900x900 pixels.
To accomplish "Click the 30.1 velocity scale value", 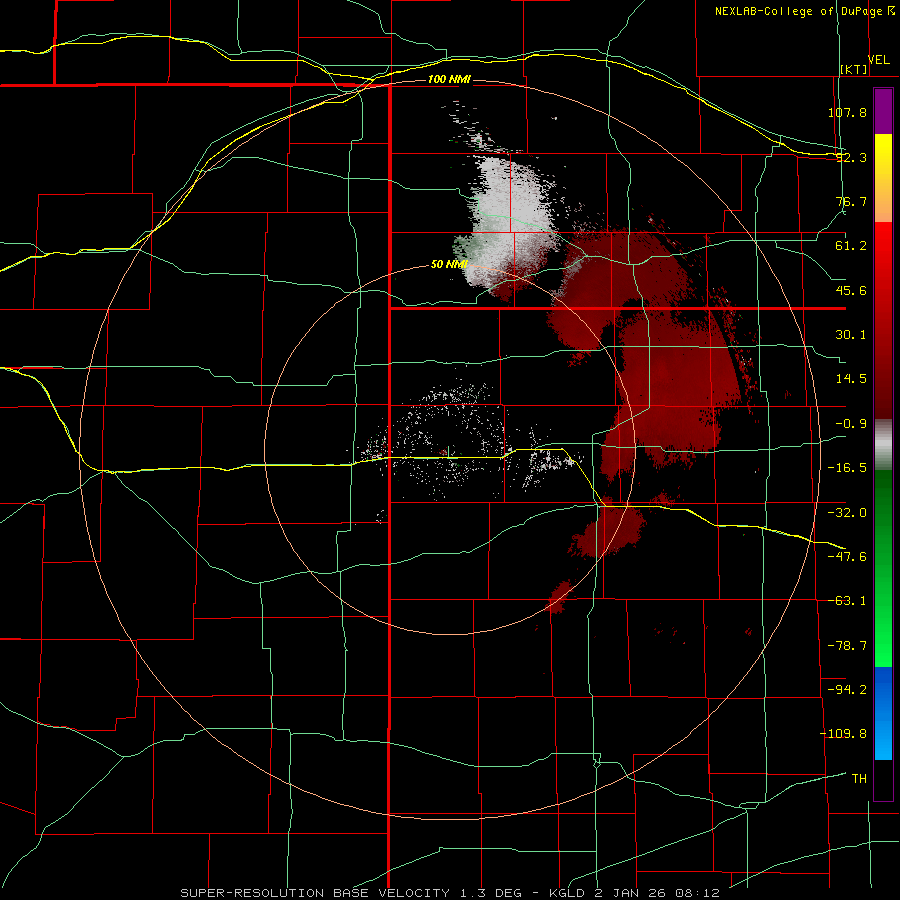I will click(x=851, y=335).
